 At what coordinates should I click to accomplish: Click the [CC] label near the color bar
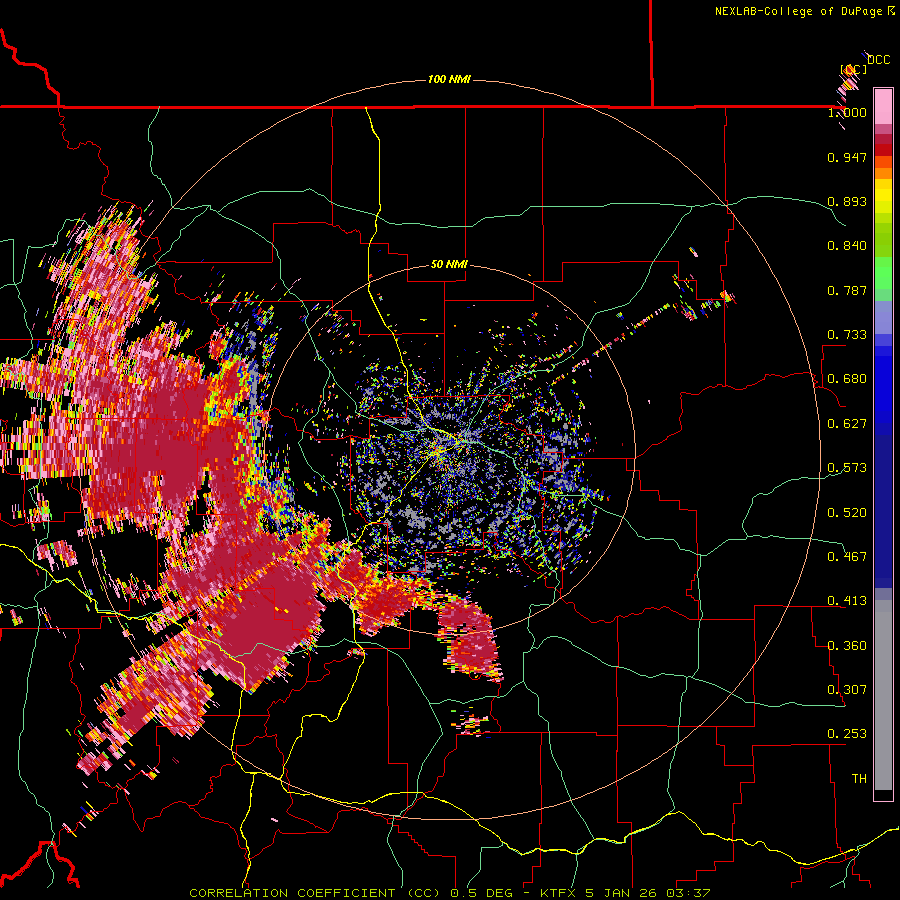pos(854,69)
